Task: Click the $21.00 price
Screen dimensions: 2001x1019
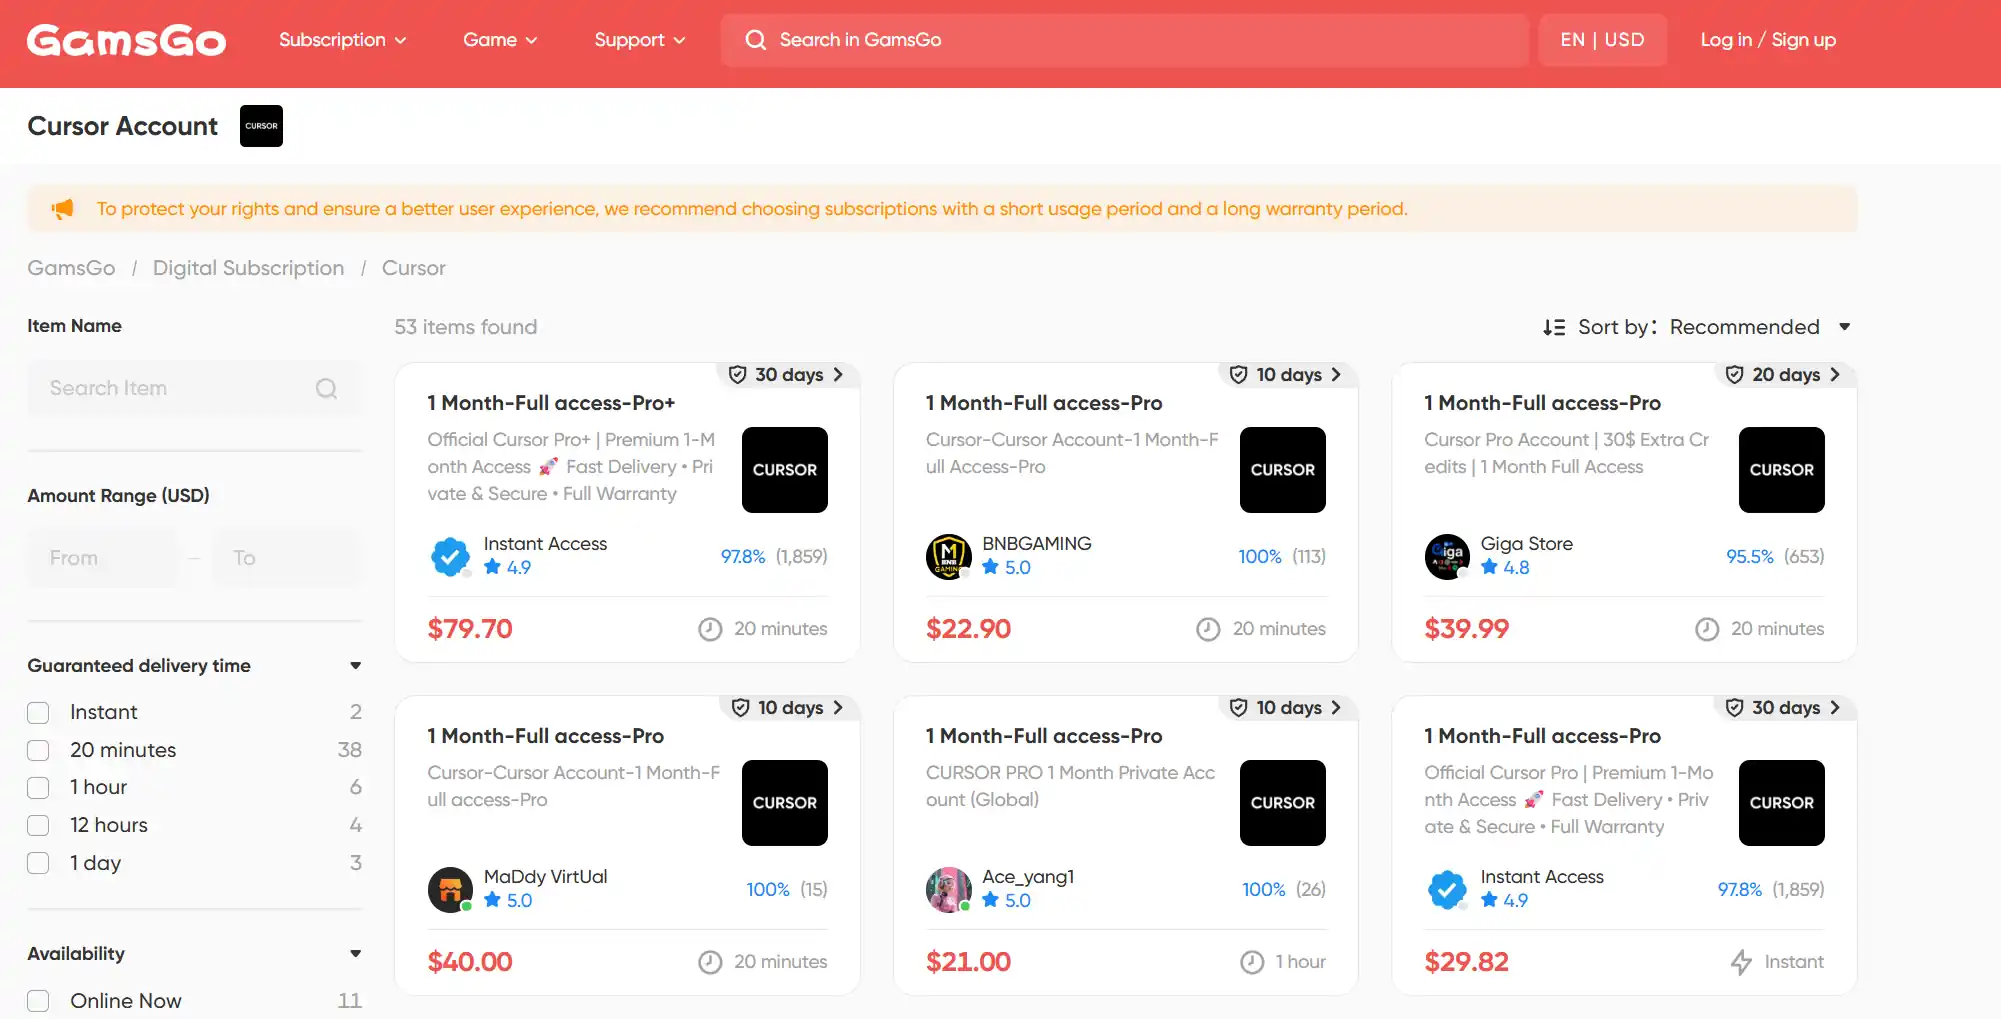Action: pos(968,962)
